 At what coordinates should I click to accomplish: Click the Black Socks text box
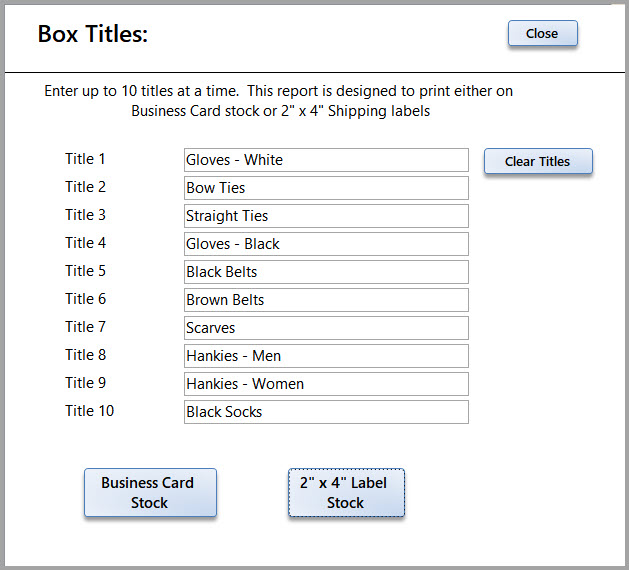coord(326,412)
